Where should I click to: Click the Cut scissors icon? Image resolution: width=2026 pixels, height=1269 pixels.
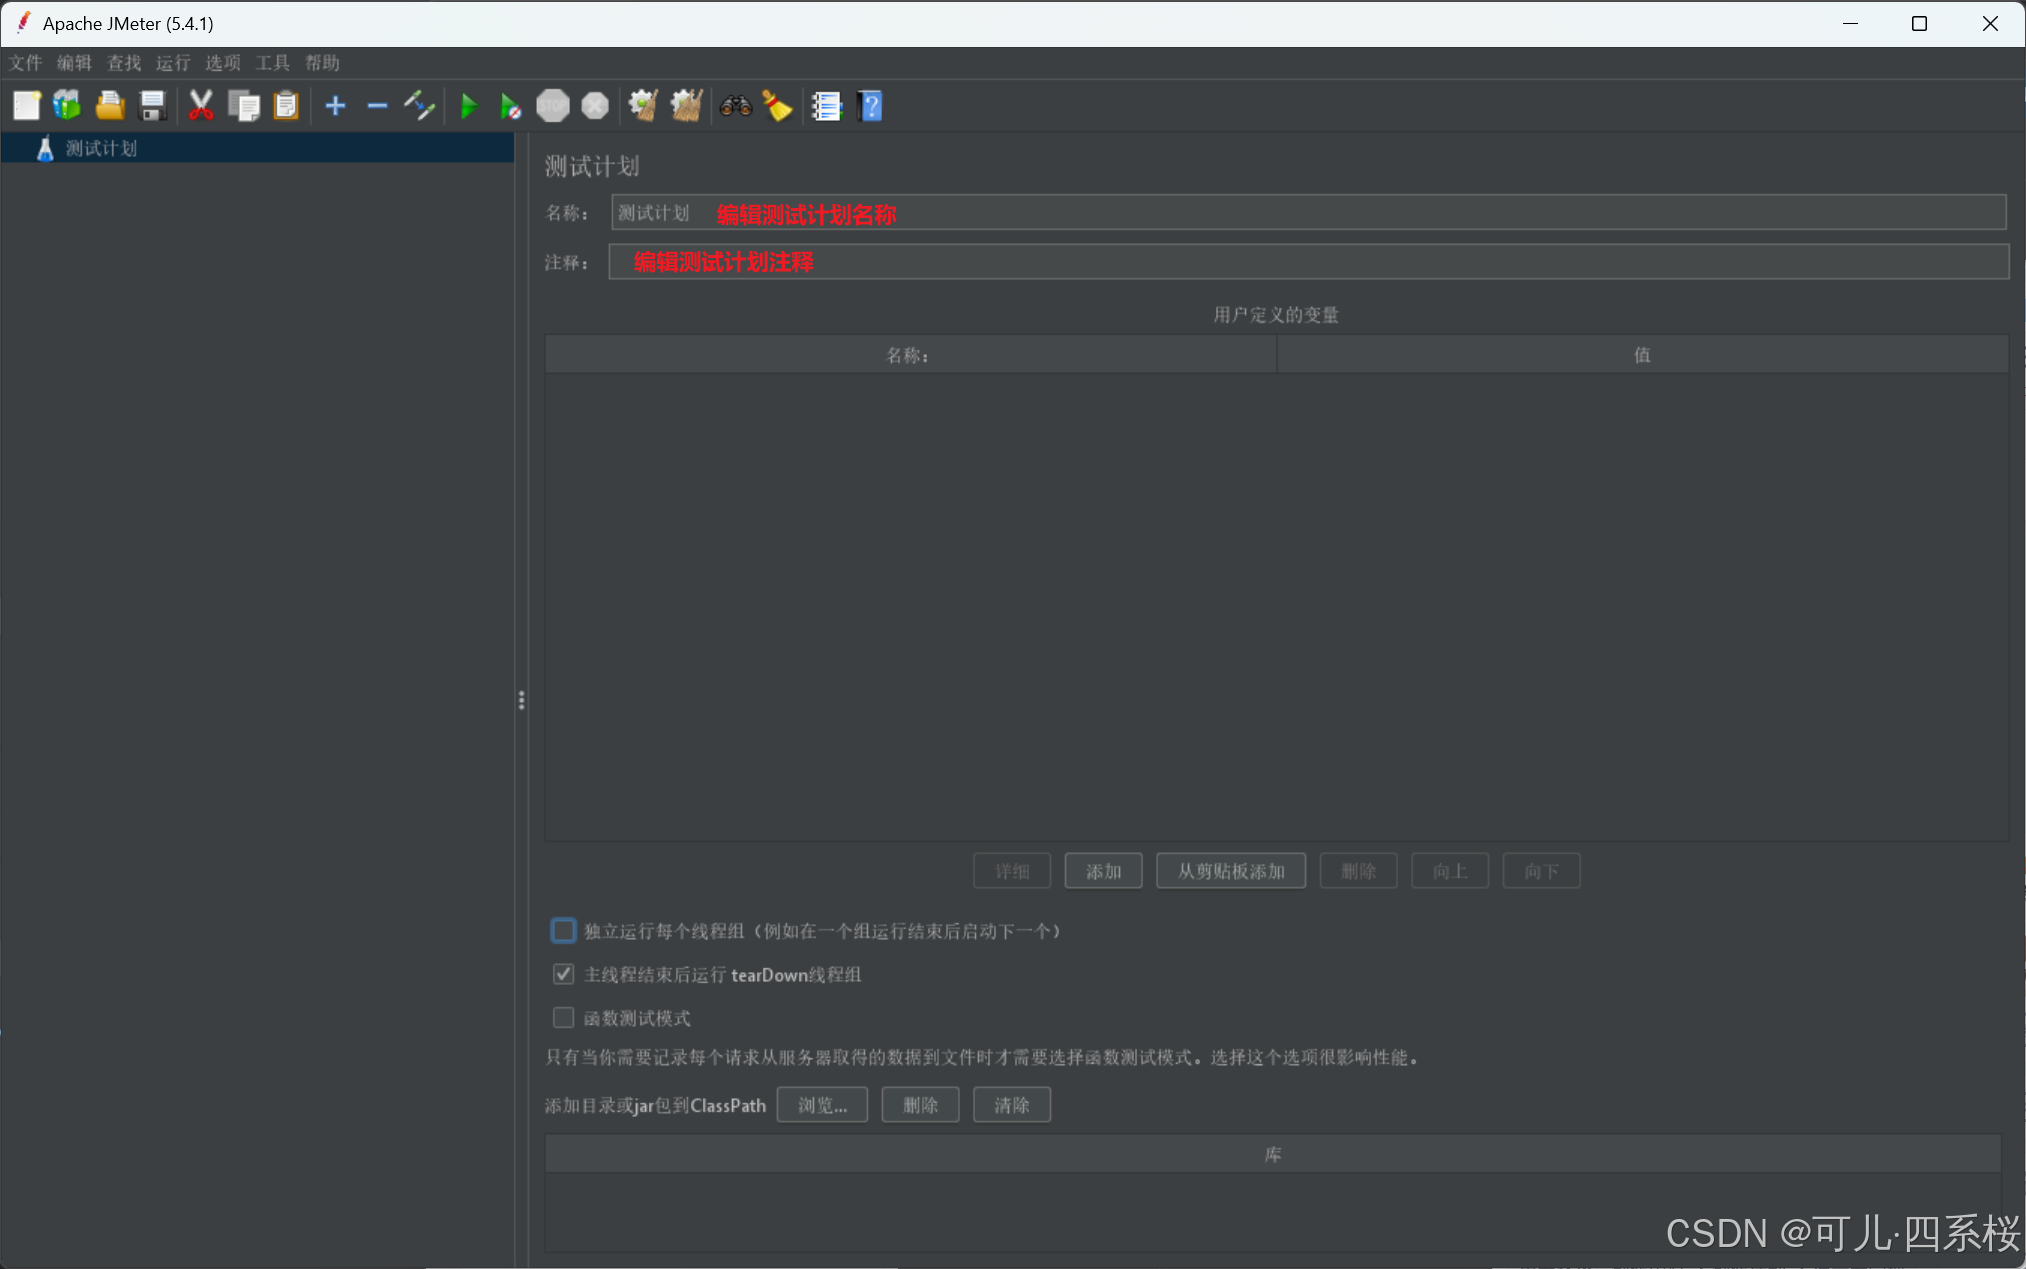[201, 106]
